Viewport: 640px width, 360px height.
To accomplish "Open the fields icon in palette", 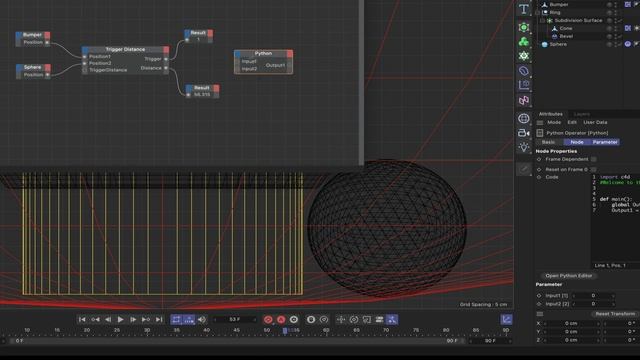I will (x=524, y=85).
